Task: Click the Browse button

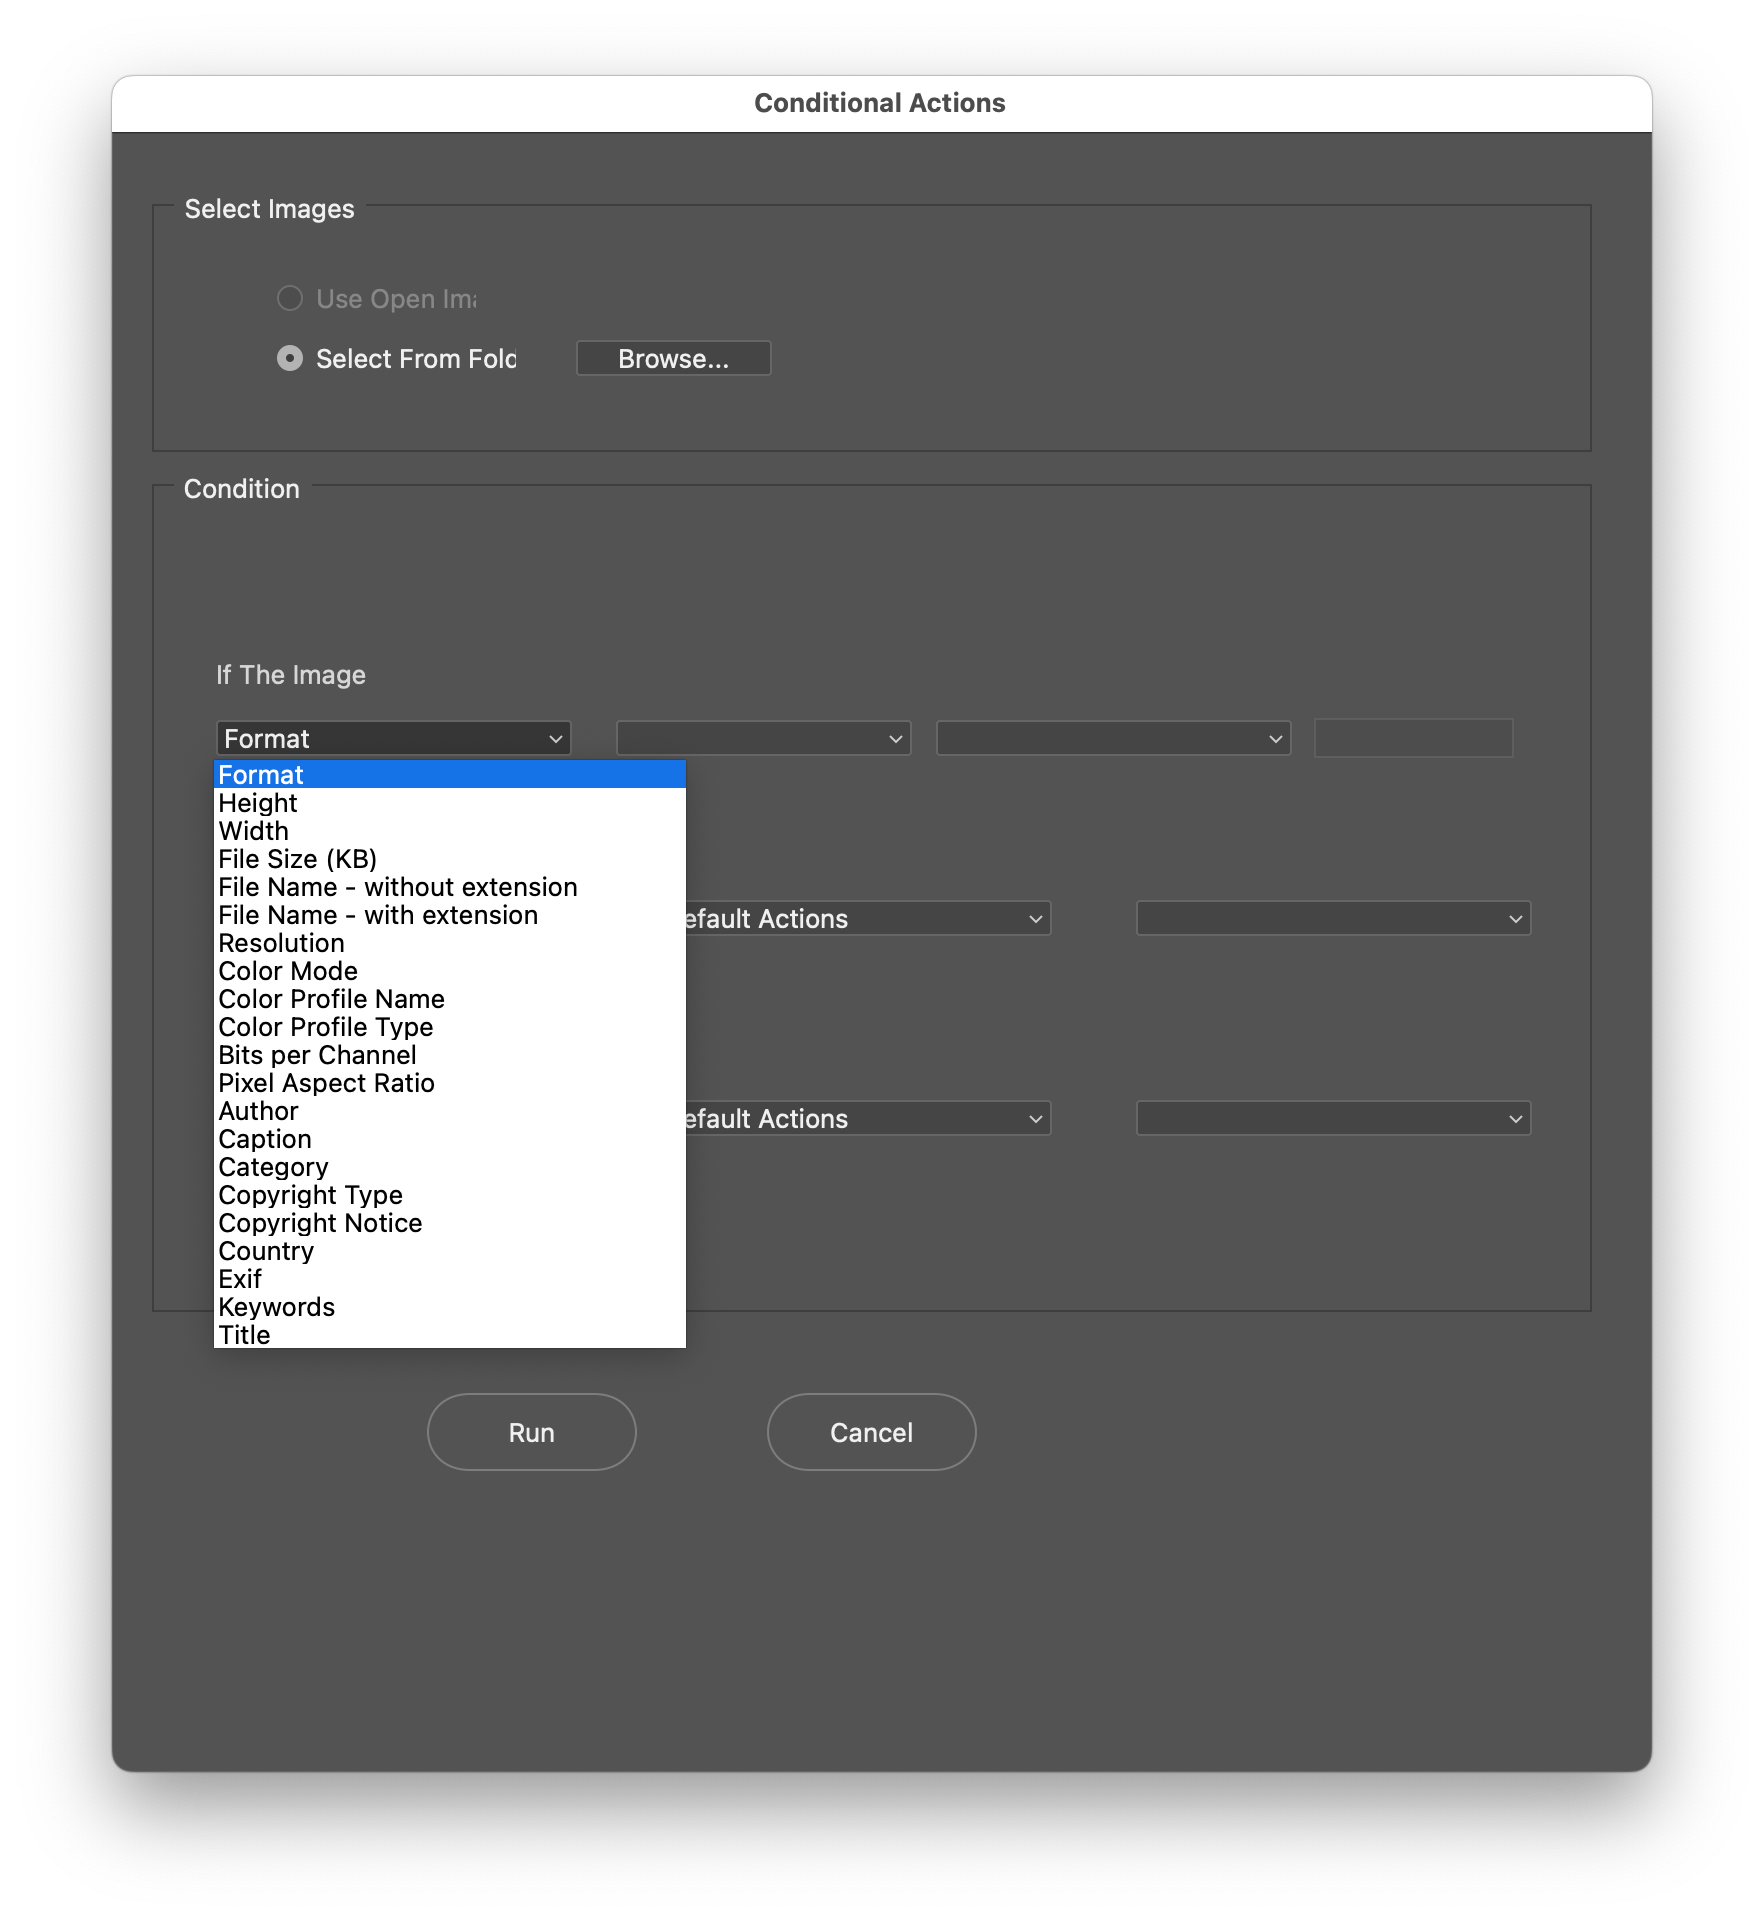Action: [673, 358]
